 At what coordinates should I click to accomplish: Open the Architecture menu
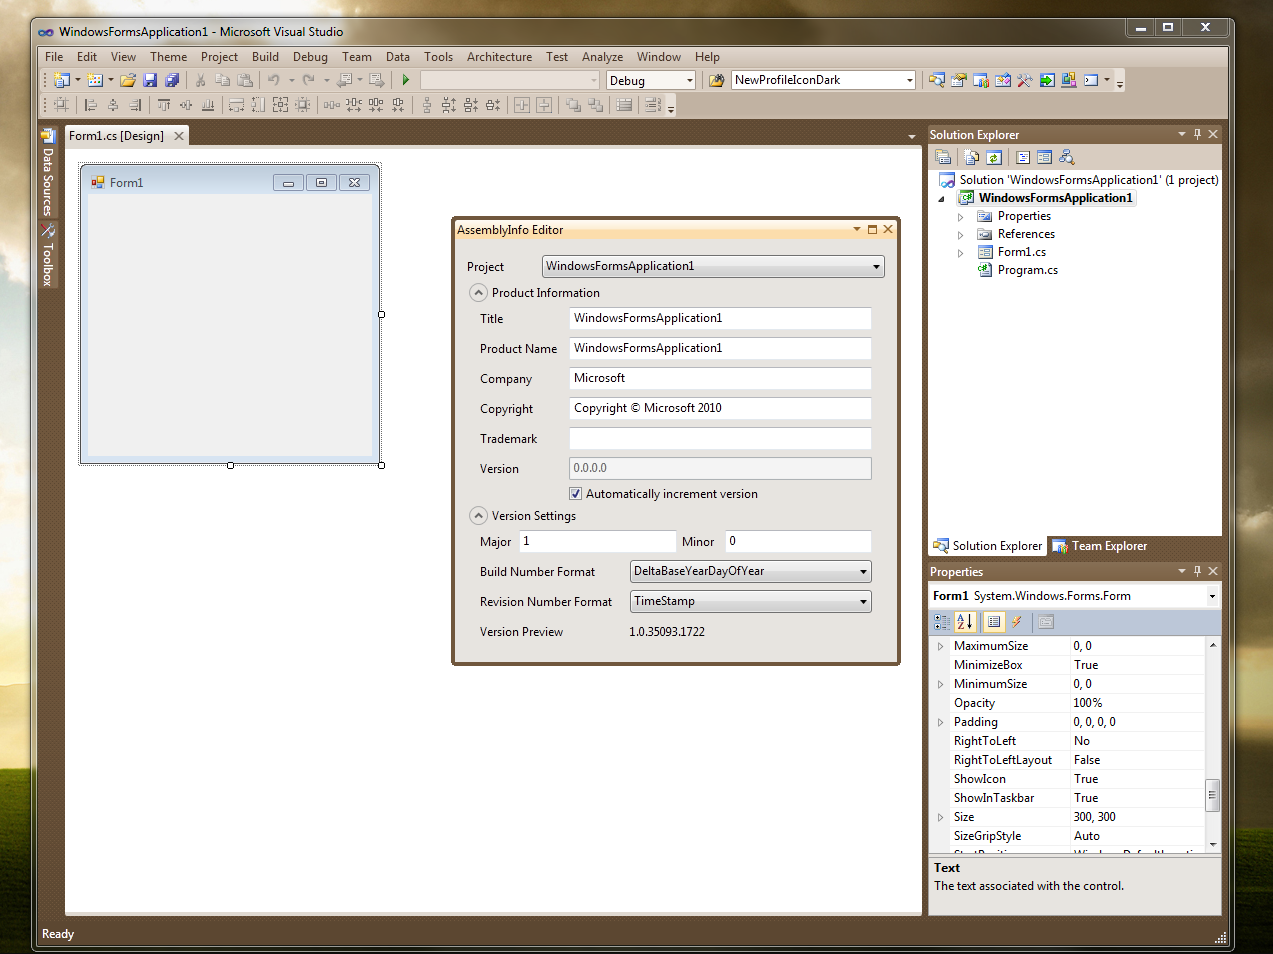pos(499,57)
